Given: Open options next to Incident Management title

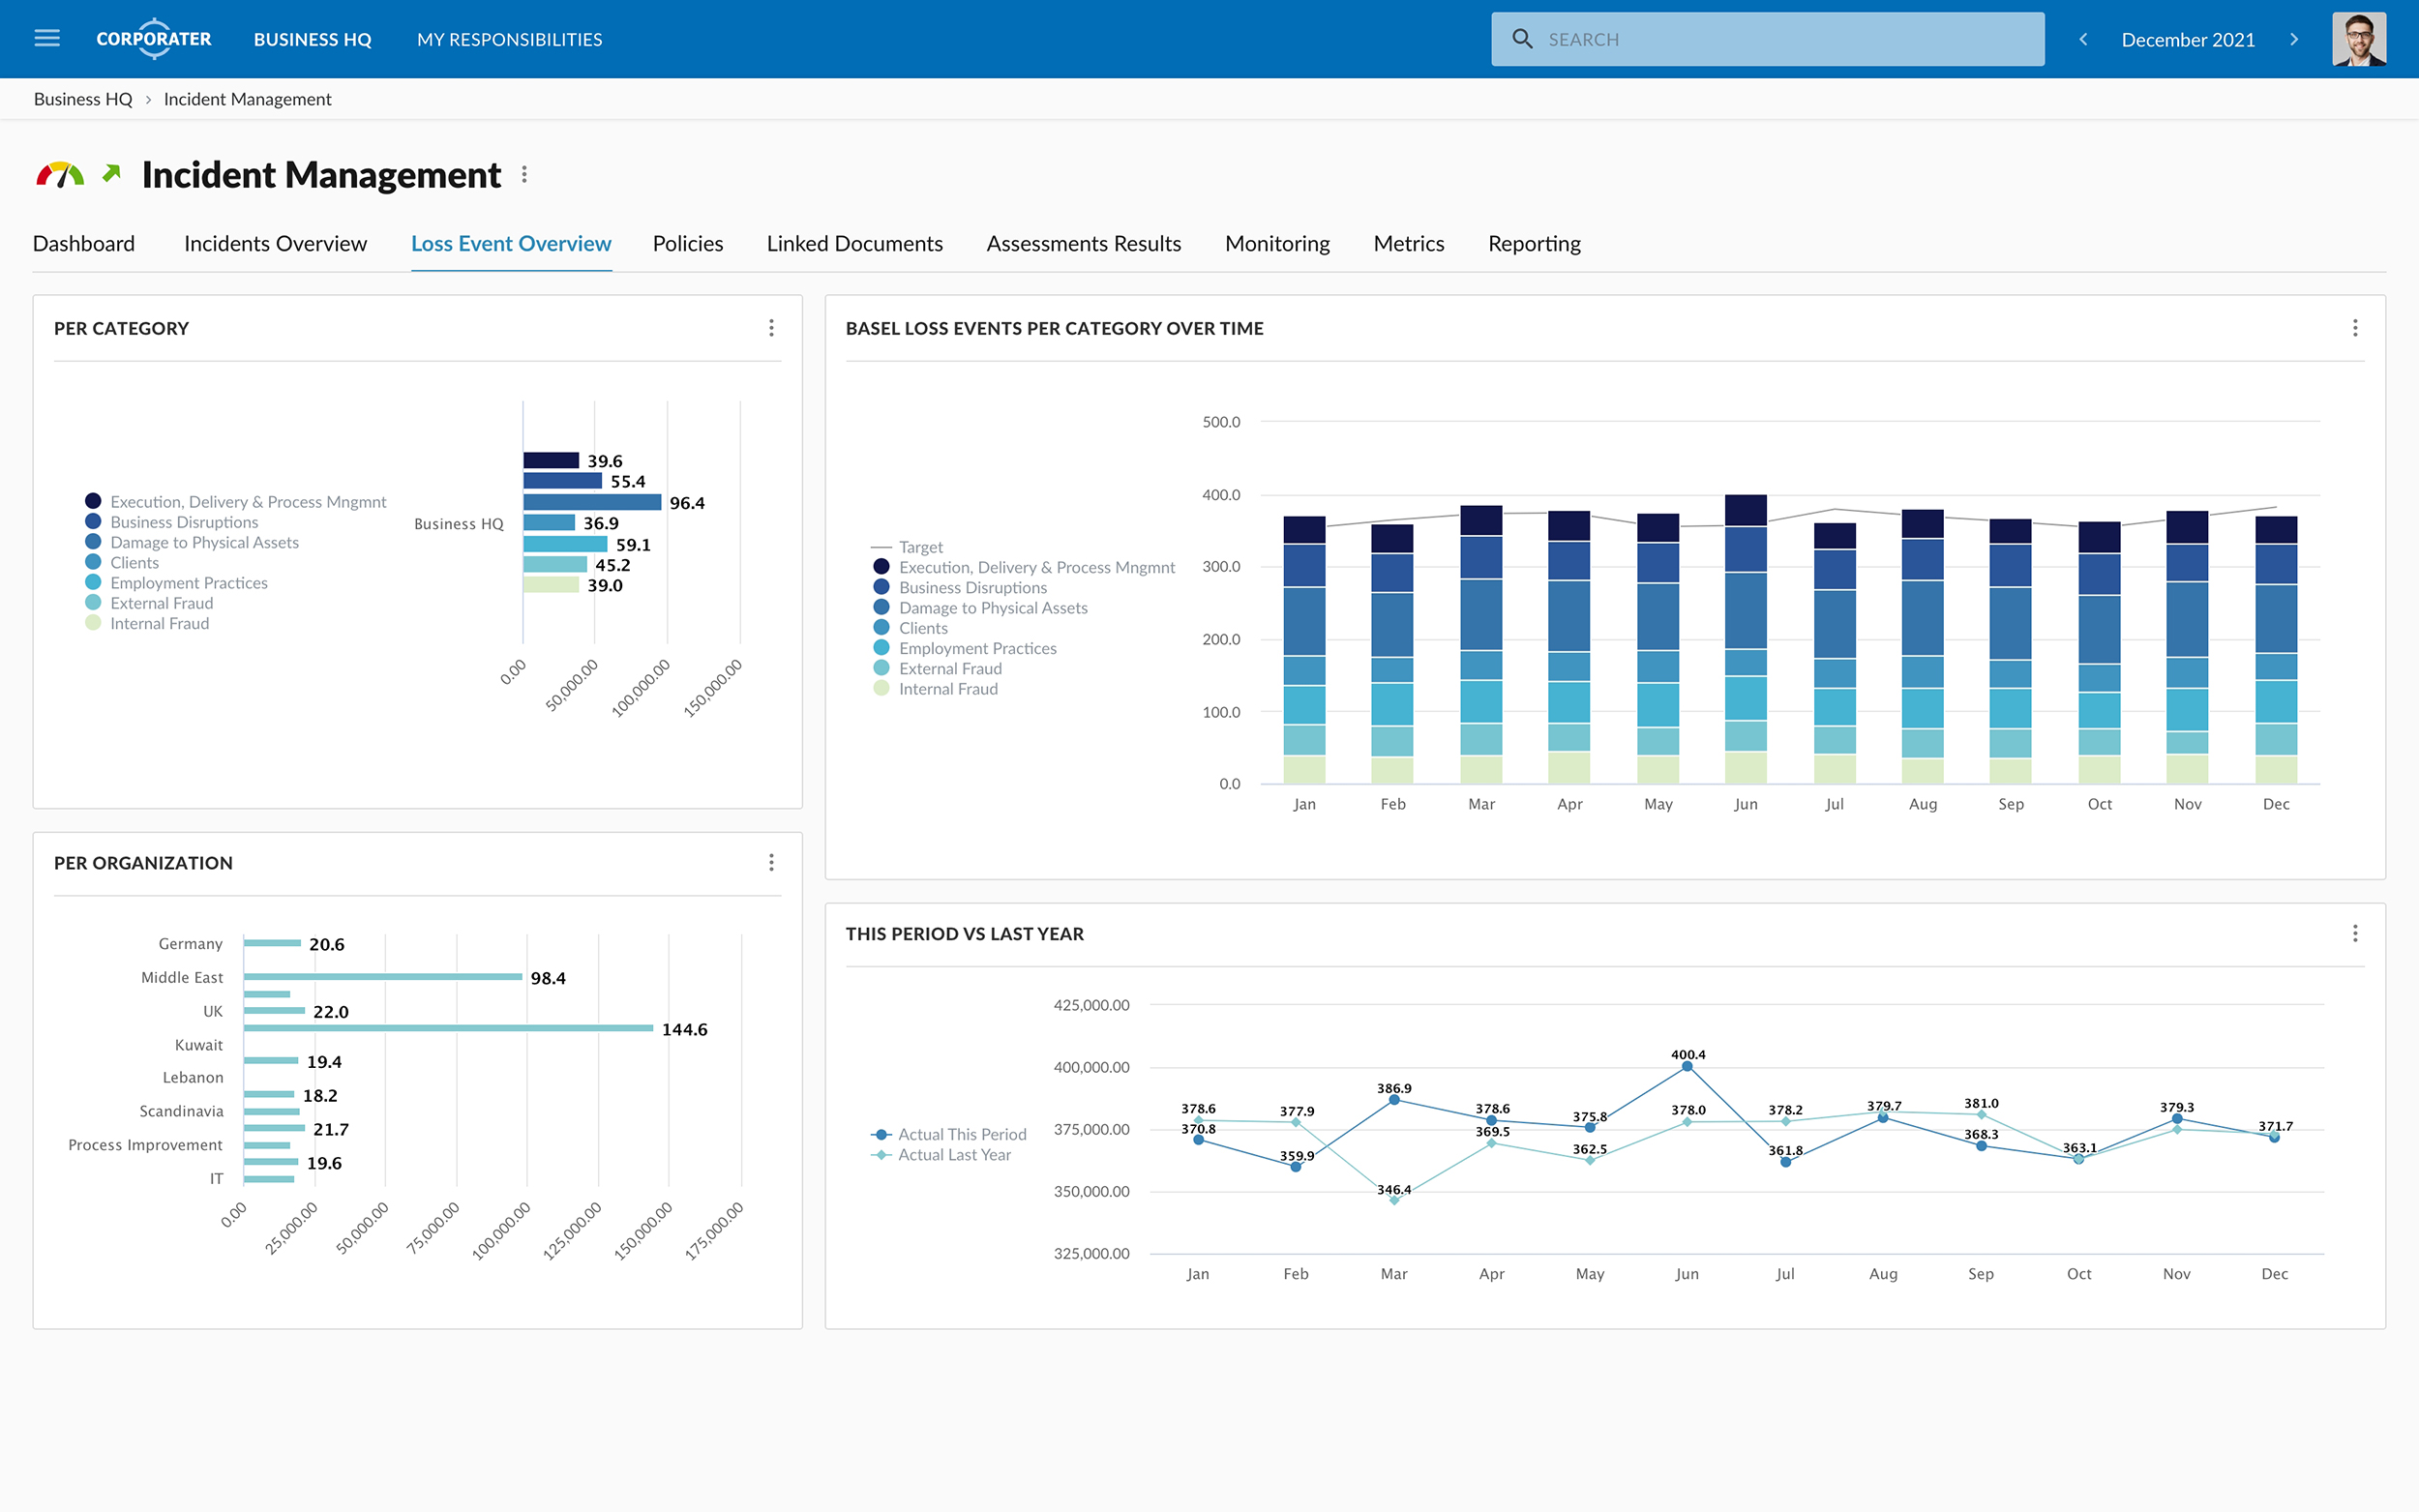Looking at the screenshot, I should point(524,175).
